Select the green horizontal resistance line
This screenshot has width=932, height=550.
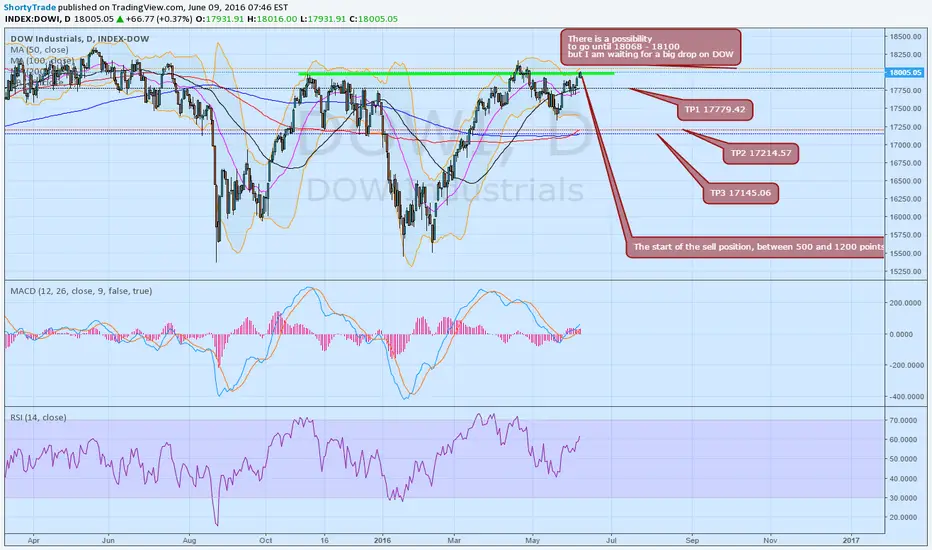pos(456,74)
